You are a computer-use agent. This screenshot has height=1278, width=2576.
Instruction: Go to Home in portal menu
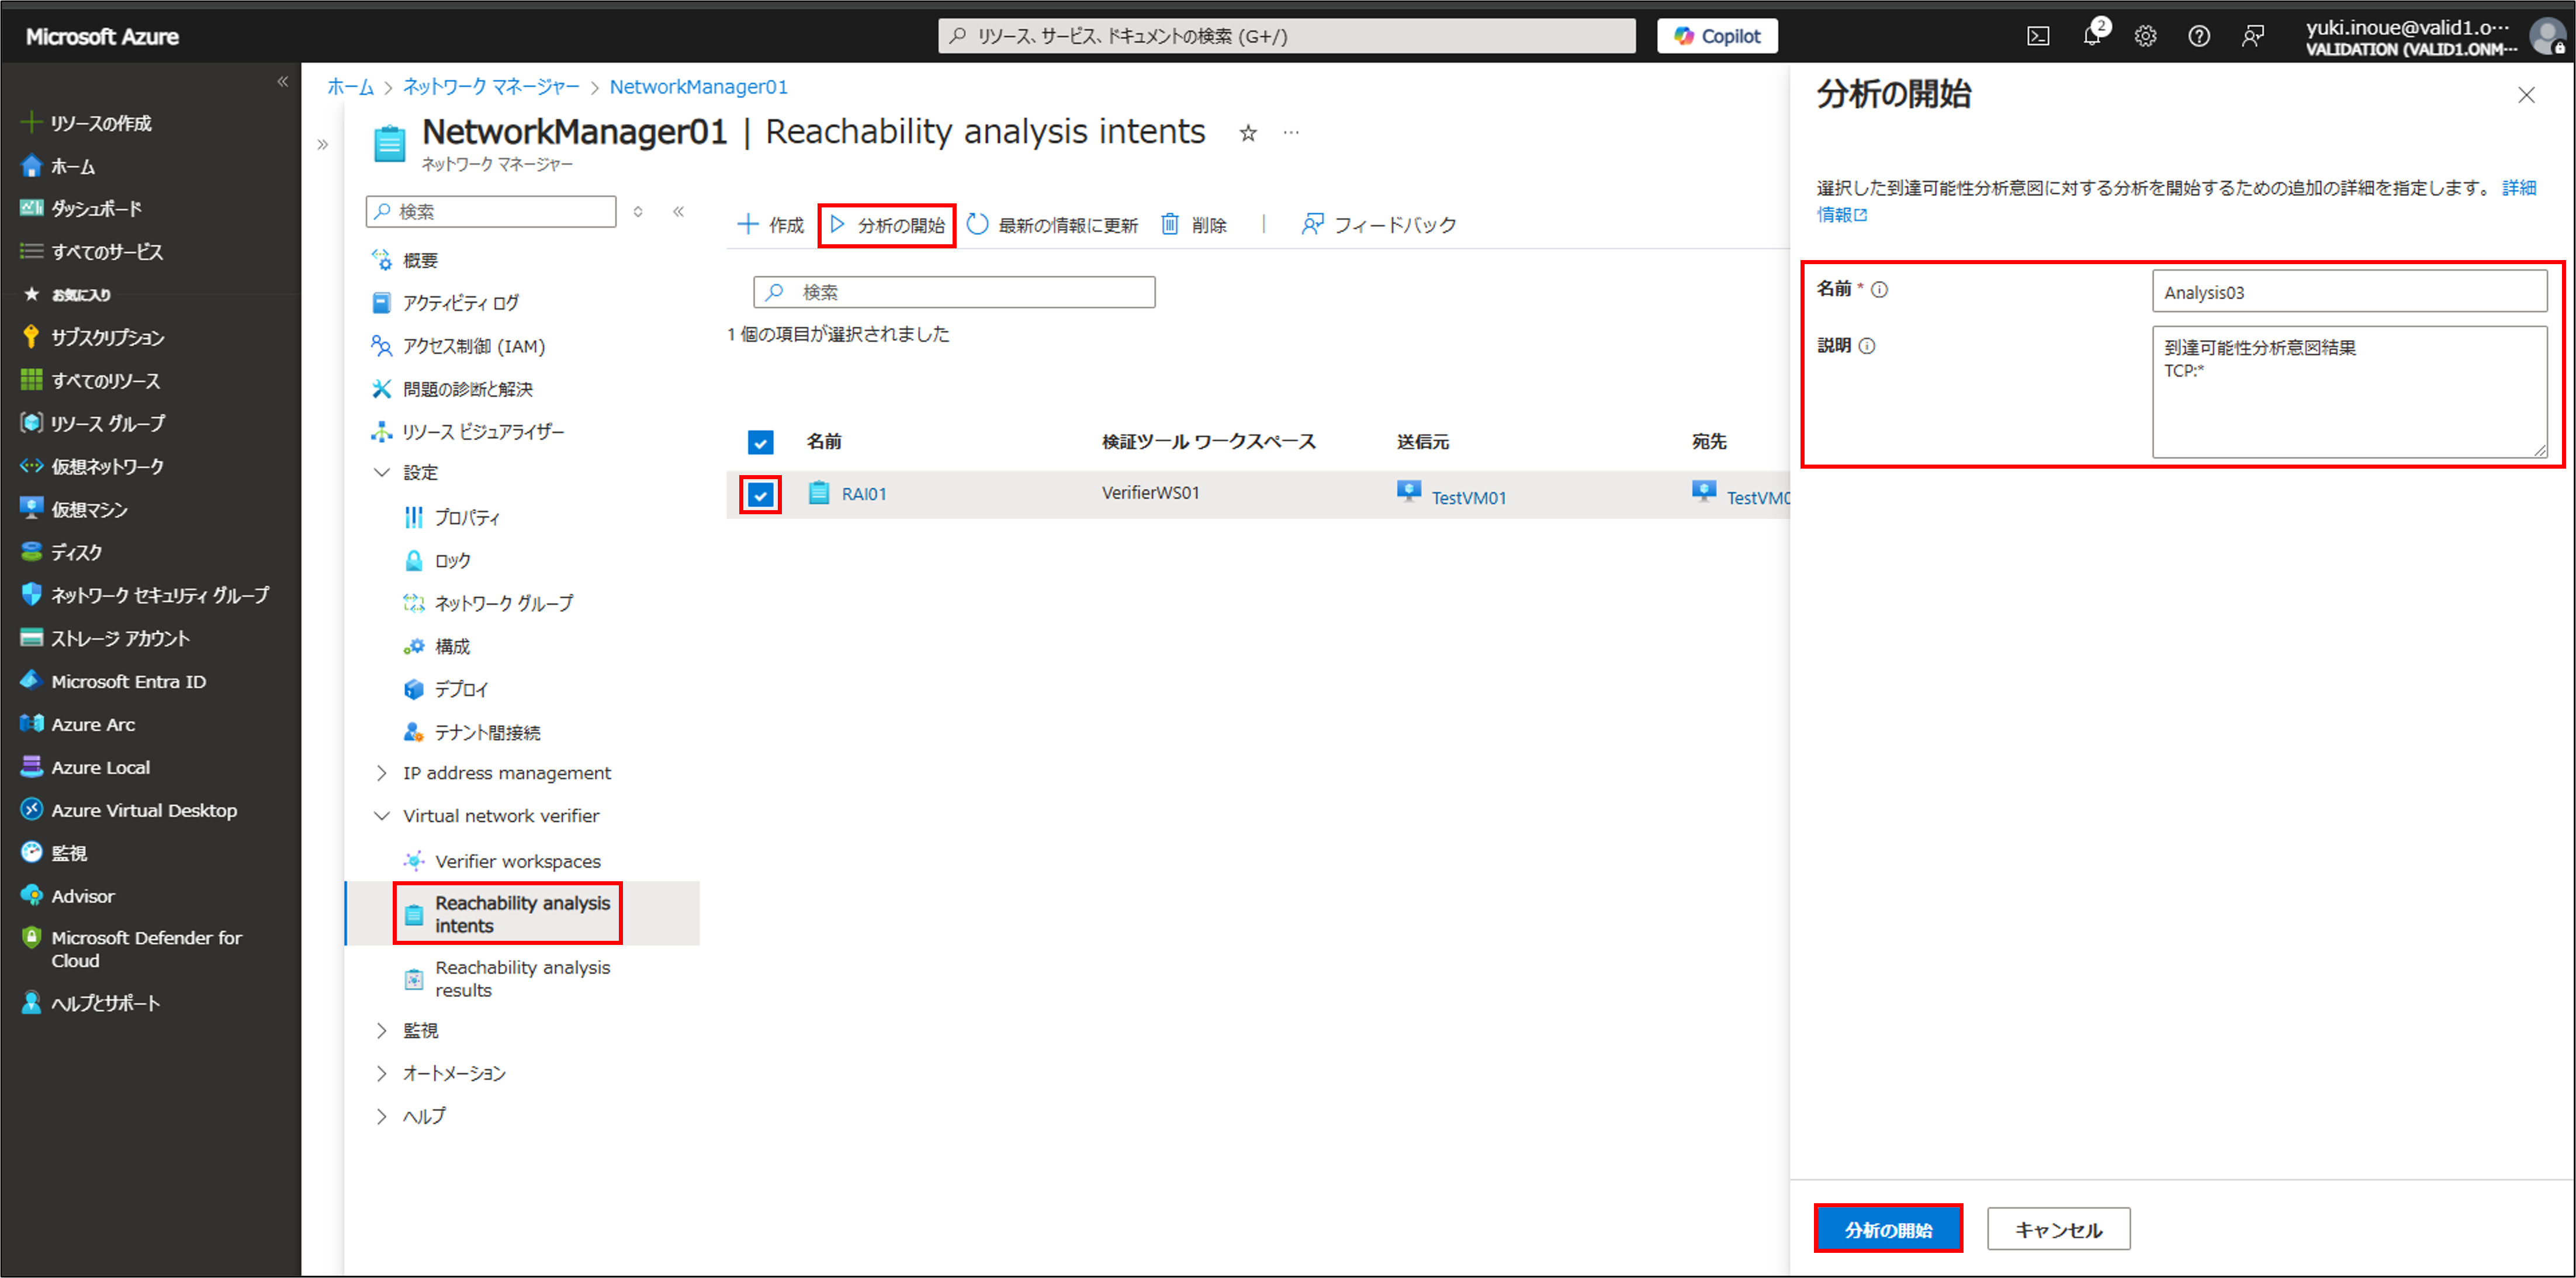click(58, 166)
